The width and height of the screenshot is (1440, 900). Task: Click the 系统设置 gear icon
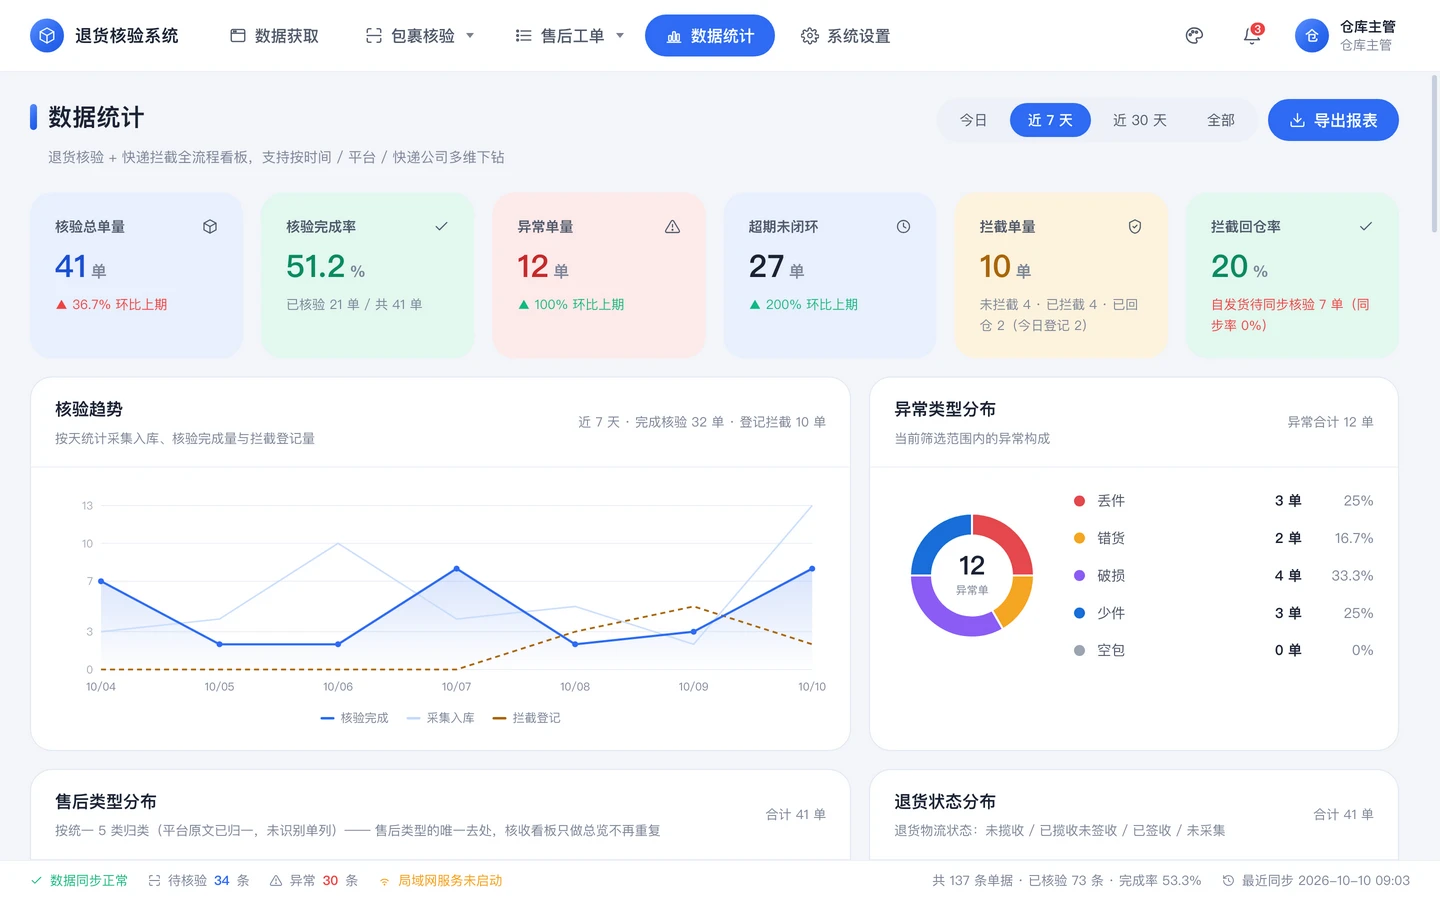point(810,36)
